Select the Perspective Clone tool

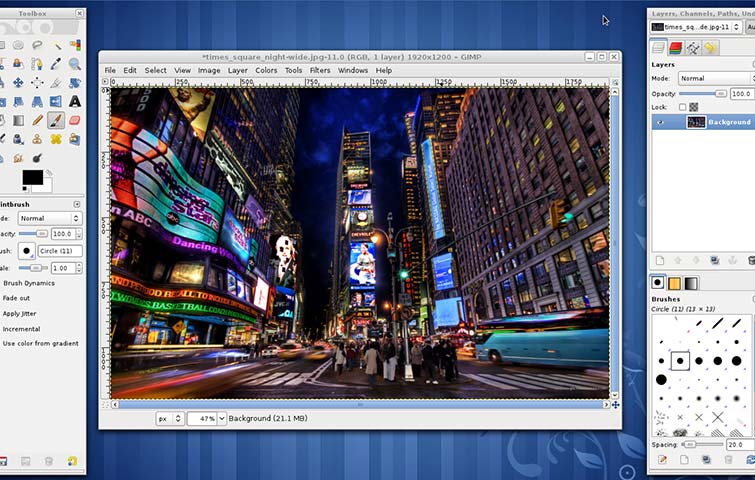pos(75,139)
